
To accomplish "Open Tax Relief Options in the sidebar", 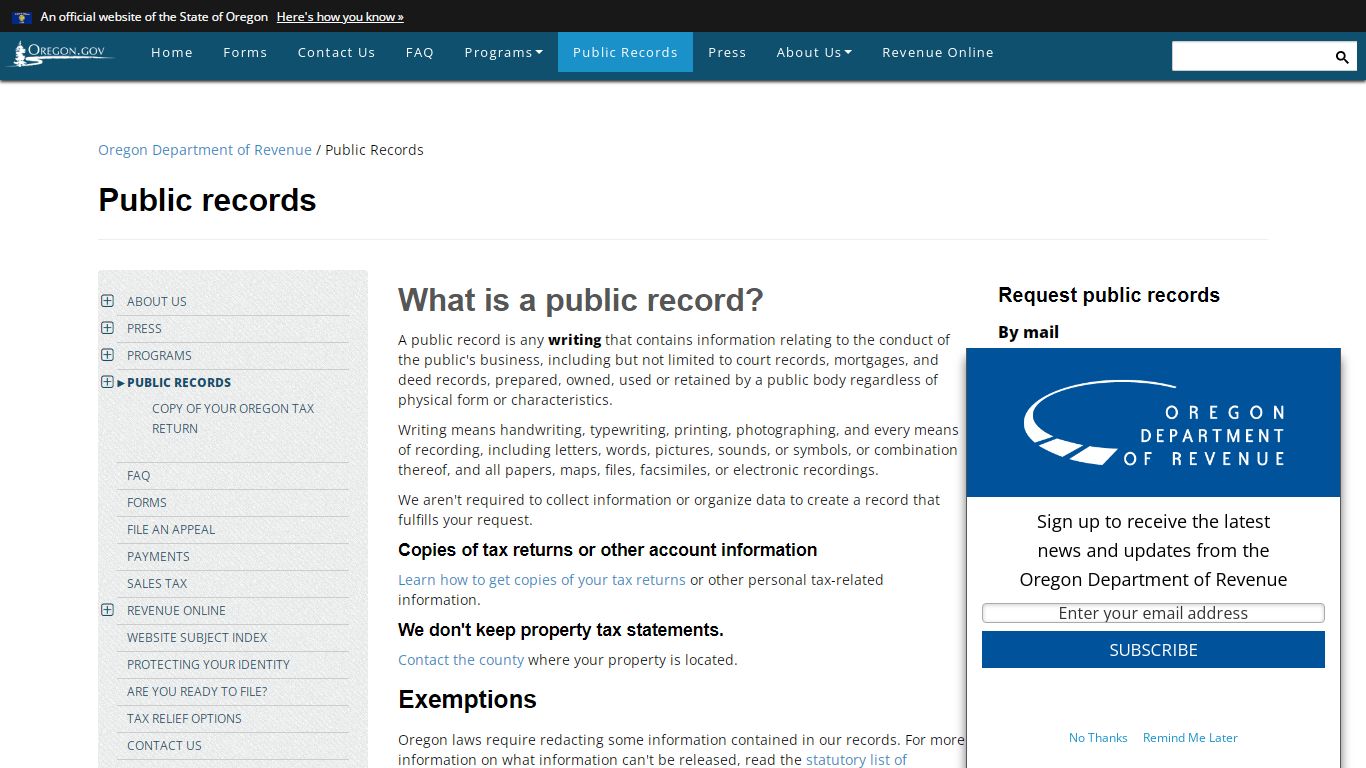I will click(x=184, y=719).
